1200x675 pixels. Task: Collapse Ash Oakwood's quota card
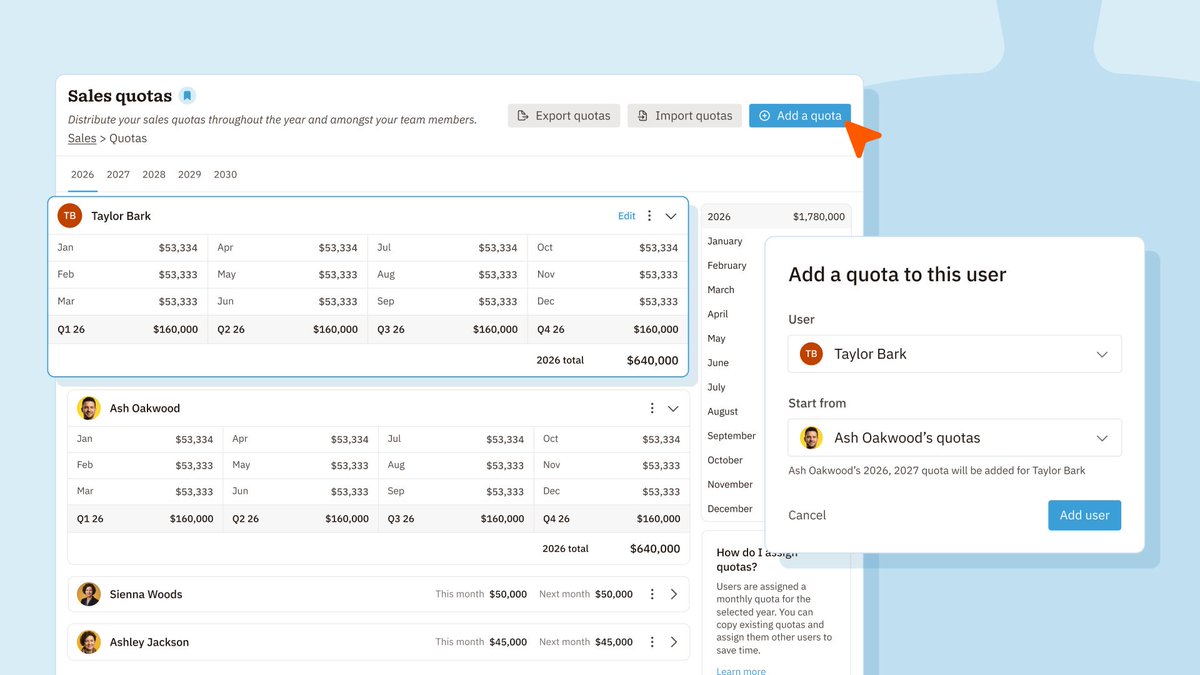pyautogui.click(x=673, y=408)
